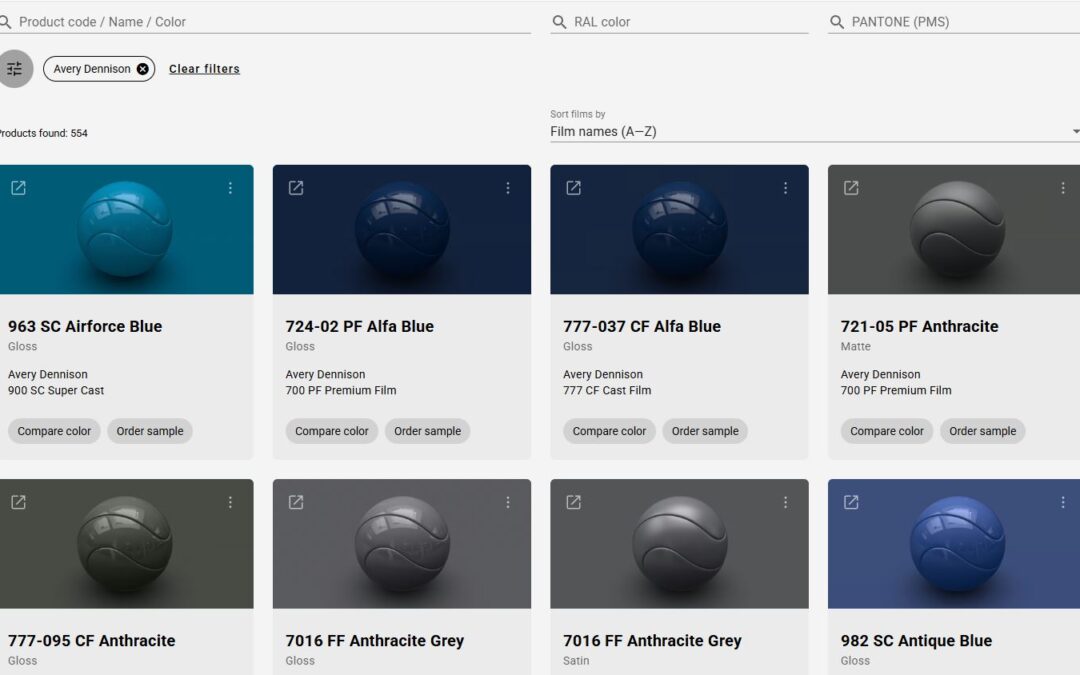
Task: Click Order sample for 721-05 PF Anthracite
Action: pyautogui.click(x=982, y=431)
